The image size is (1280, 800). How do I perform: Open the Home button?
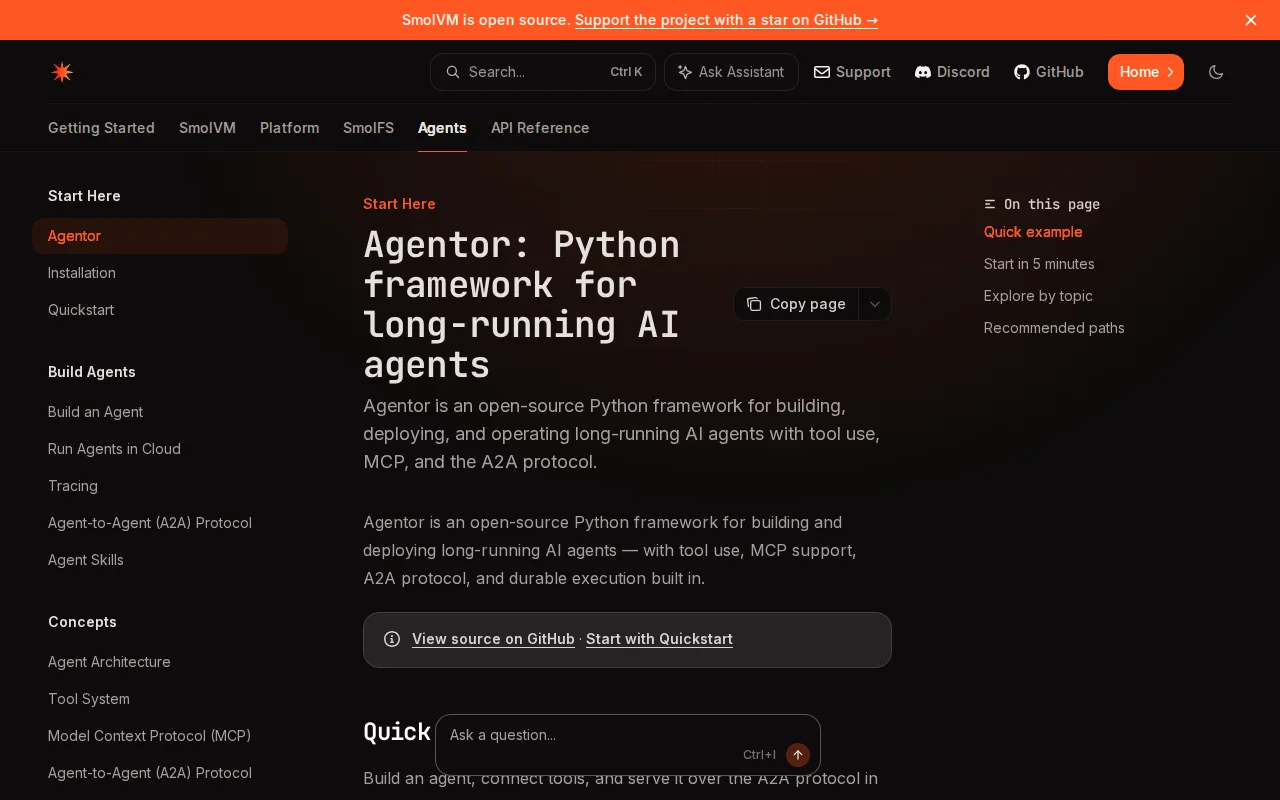click(x=1146, y=72)
